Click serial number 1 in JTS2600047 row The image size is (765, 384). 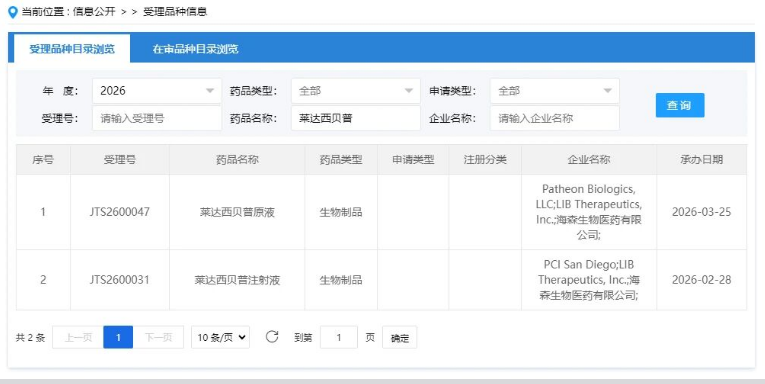coord(43,212)
